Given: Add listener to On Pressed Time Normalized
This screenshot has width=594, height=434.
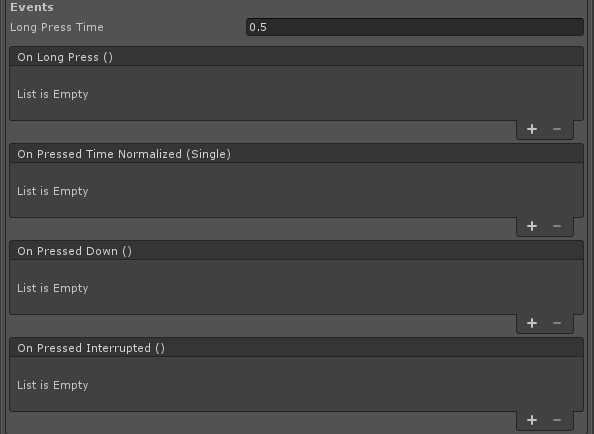Looking at the screenshot, I should tap(532, 226).
